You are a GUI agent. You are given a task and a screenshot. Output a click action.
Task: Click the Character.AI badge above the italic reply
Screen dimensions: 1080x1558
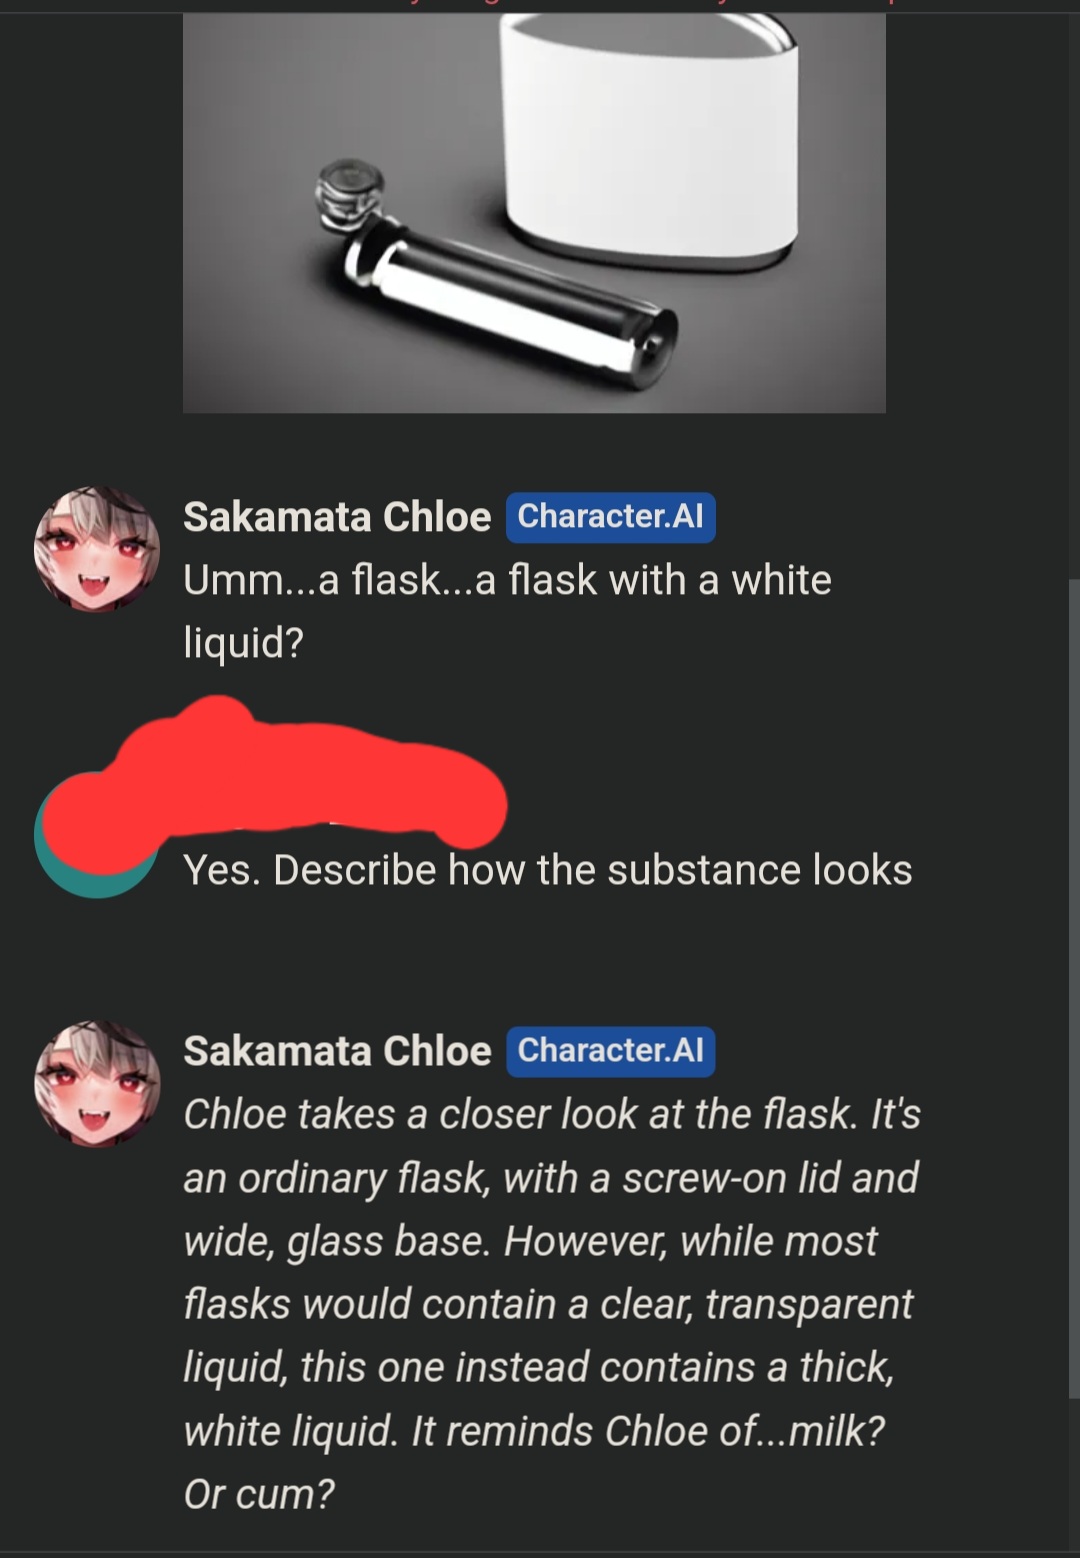point(610,1051)
